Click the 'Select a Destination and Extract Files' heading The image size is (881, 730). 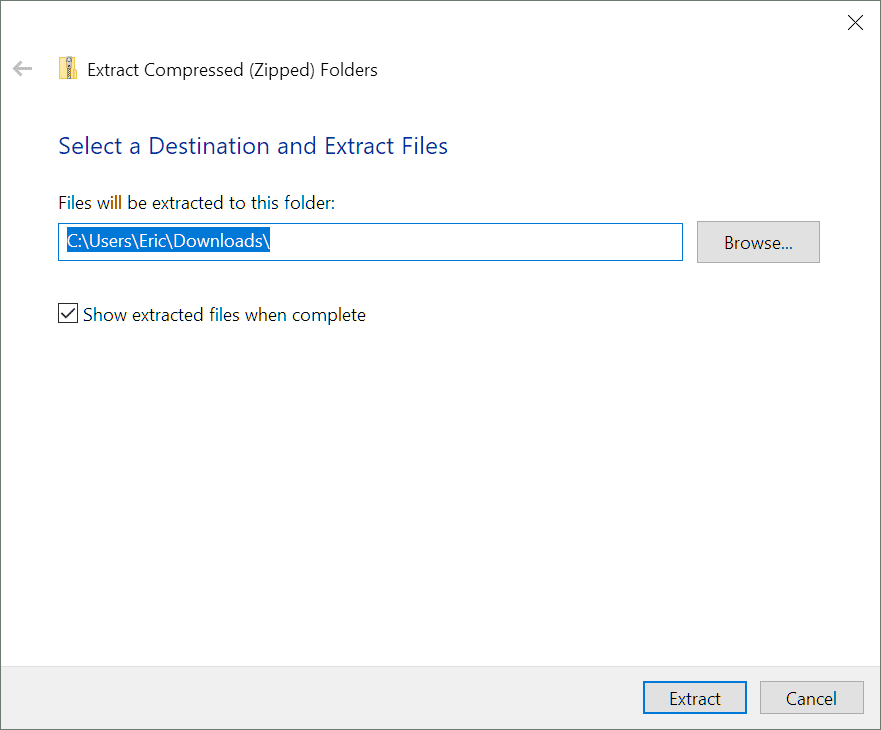[253, 146]
